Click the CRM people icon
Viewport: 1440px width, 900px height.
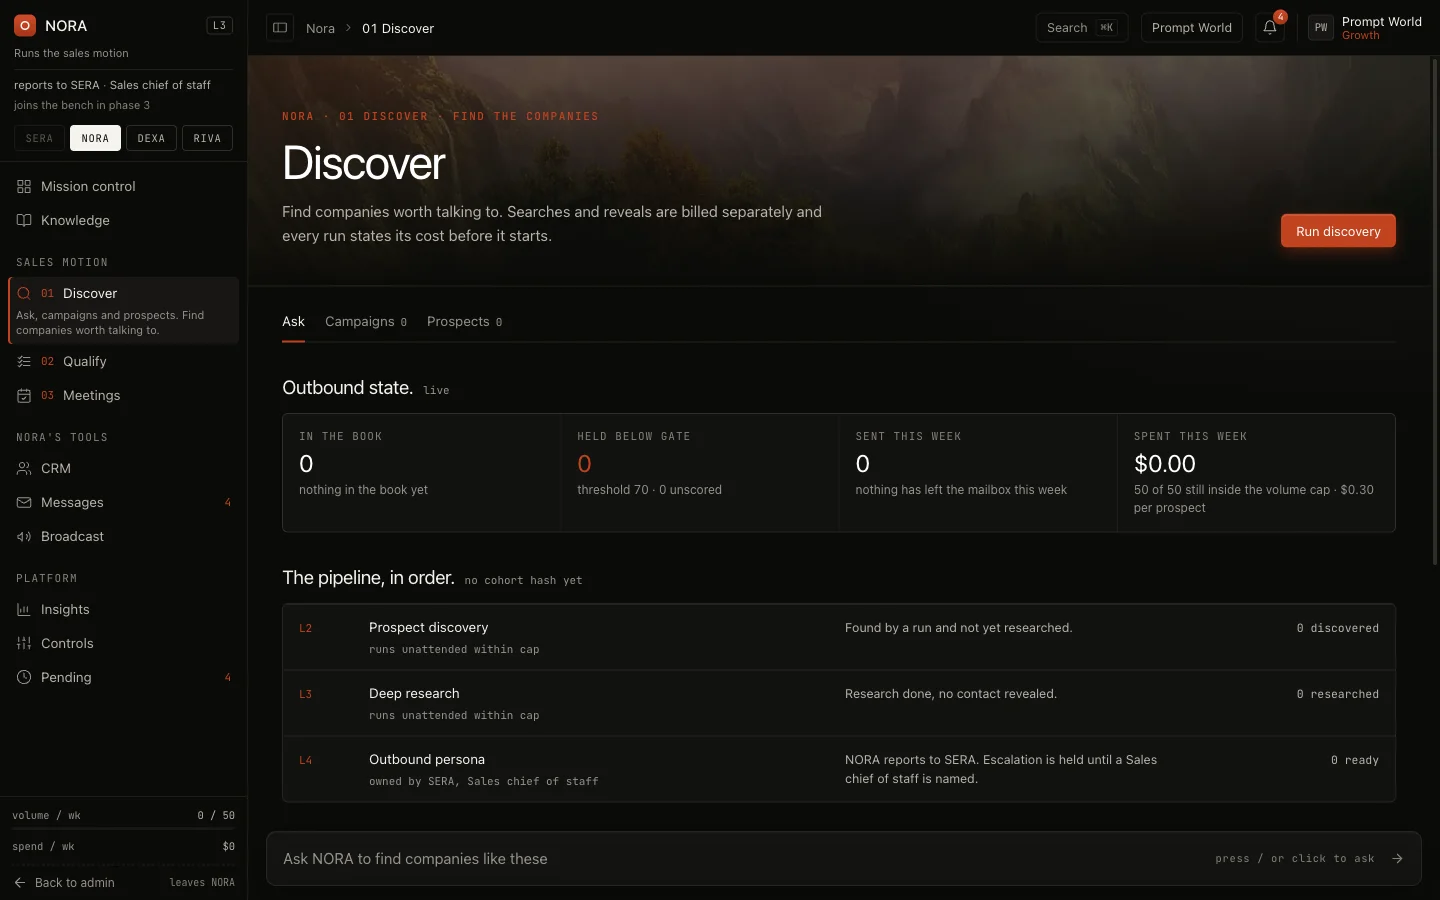pos(24,469)
